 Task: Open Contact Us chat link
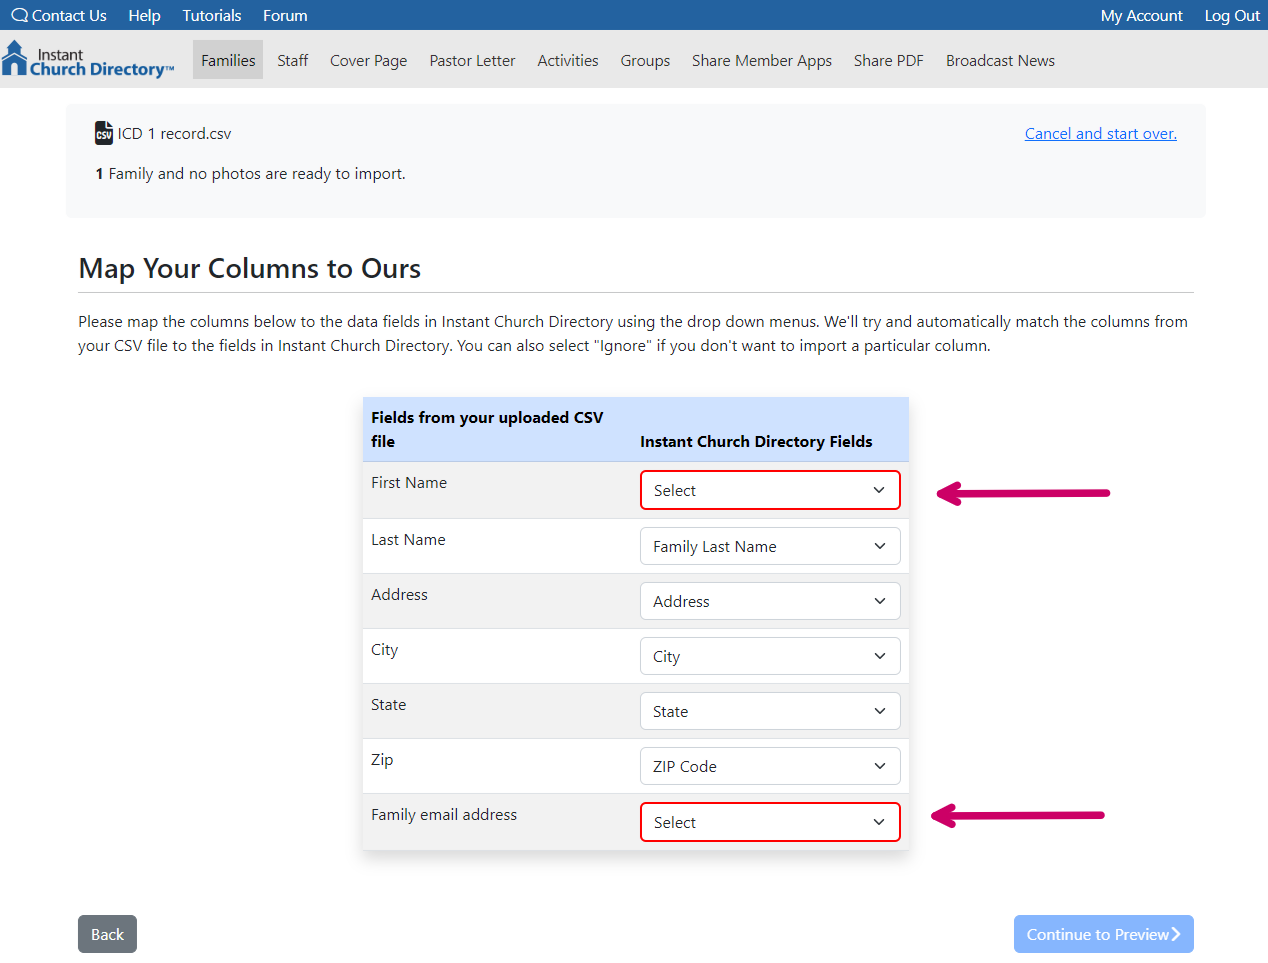(59, 15)
